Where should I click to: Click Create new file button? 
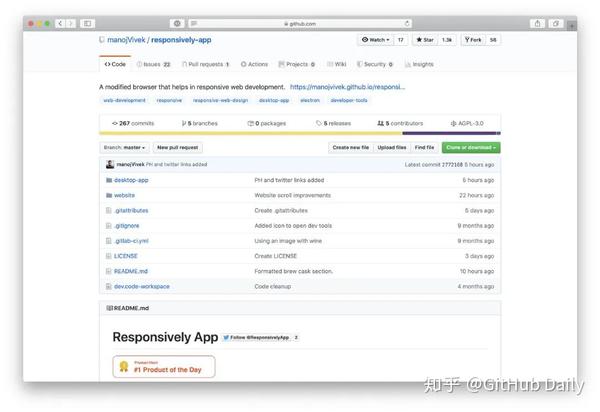(351, 148)
